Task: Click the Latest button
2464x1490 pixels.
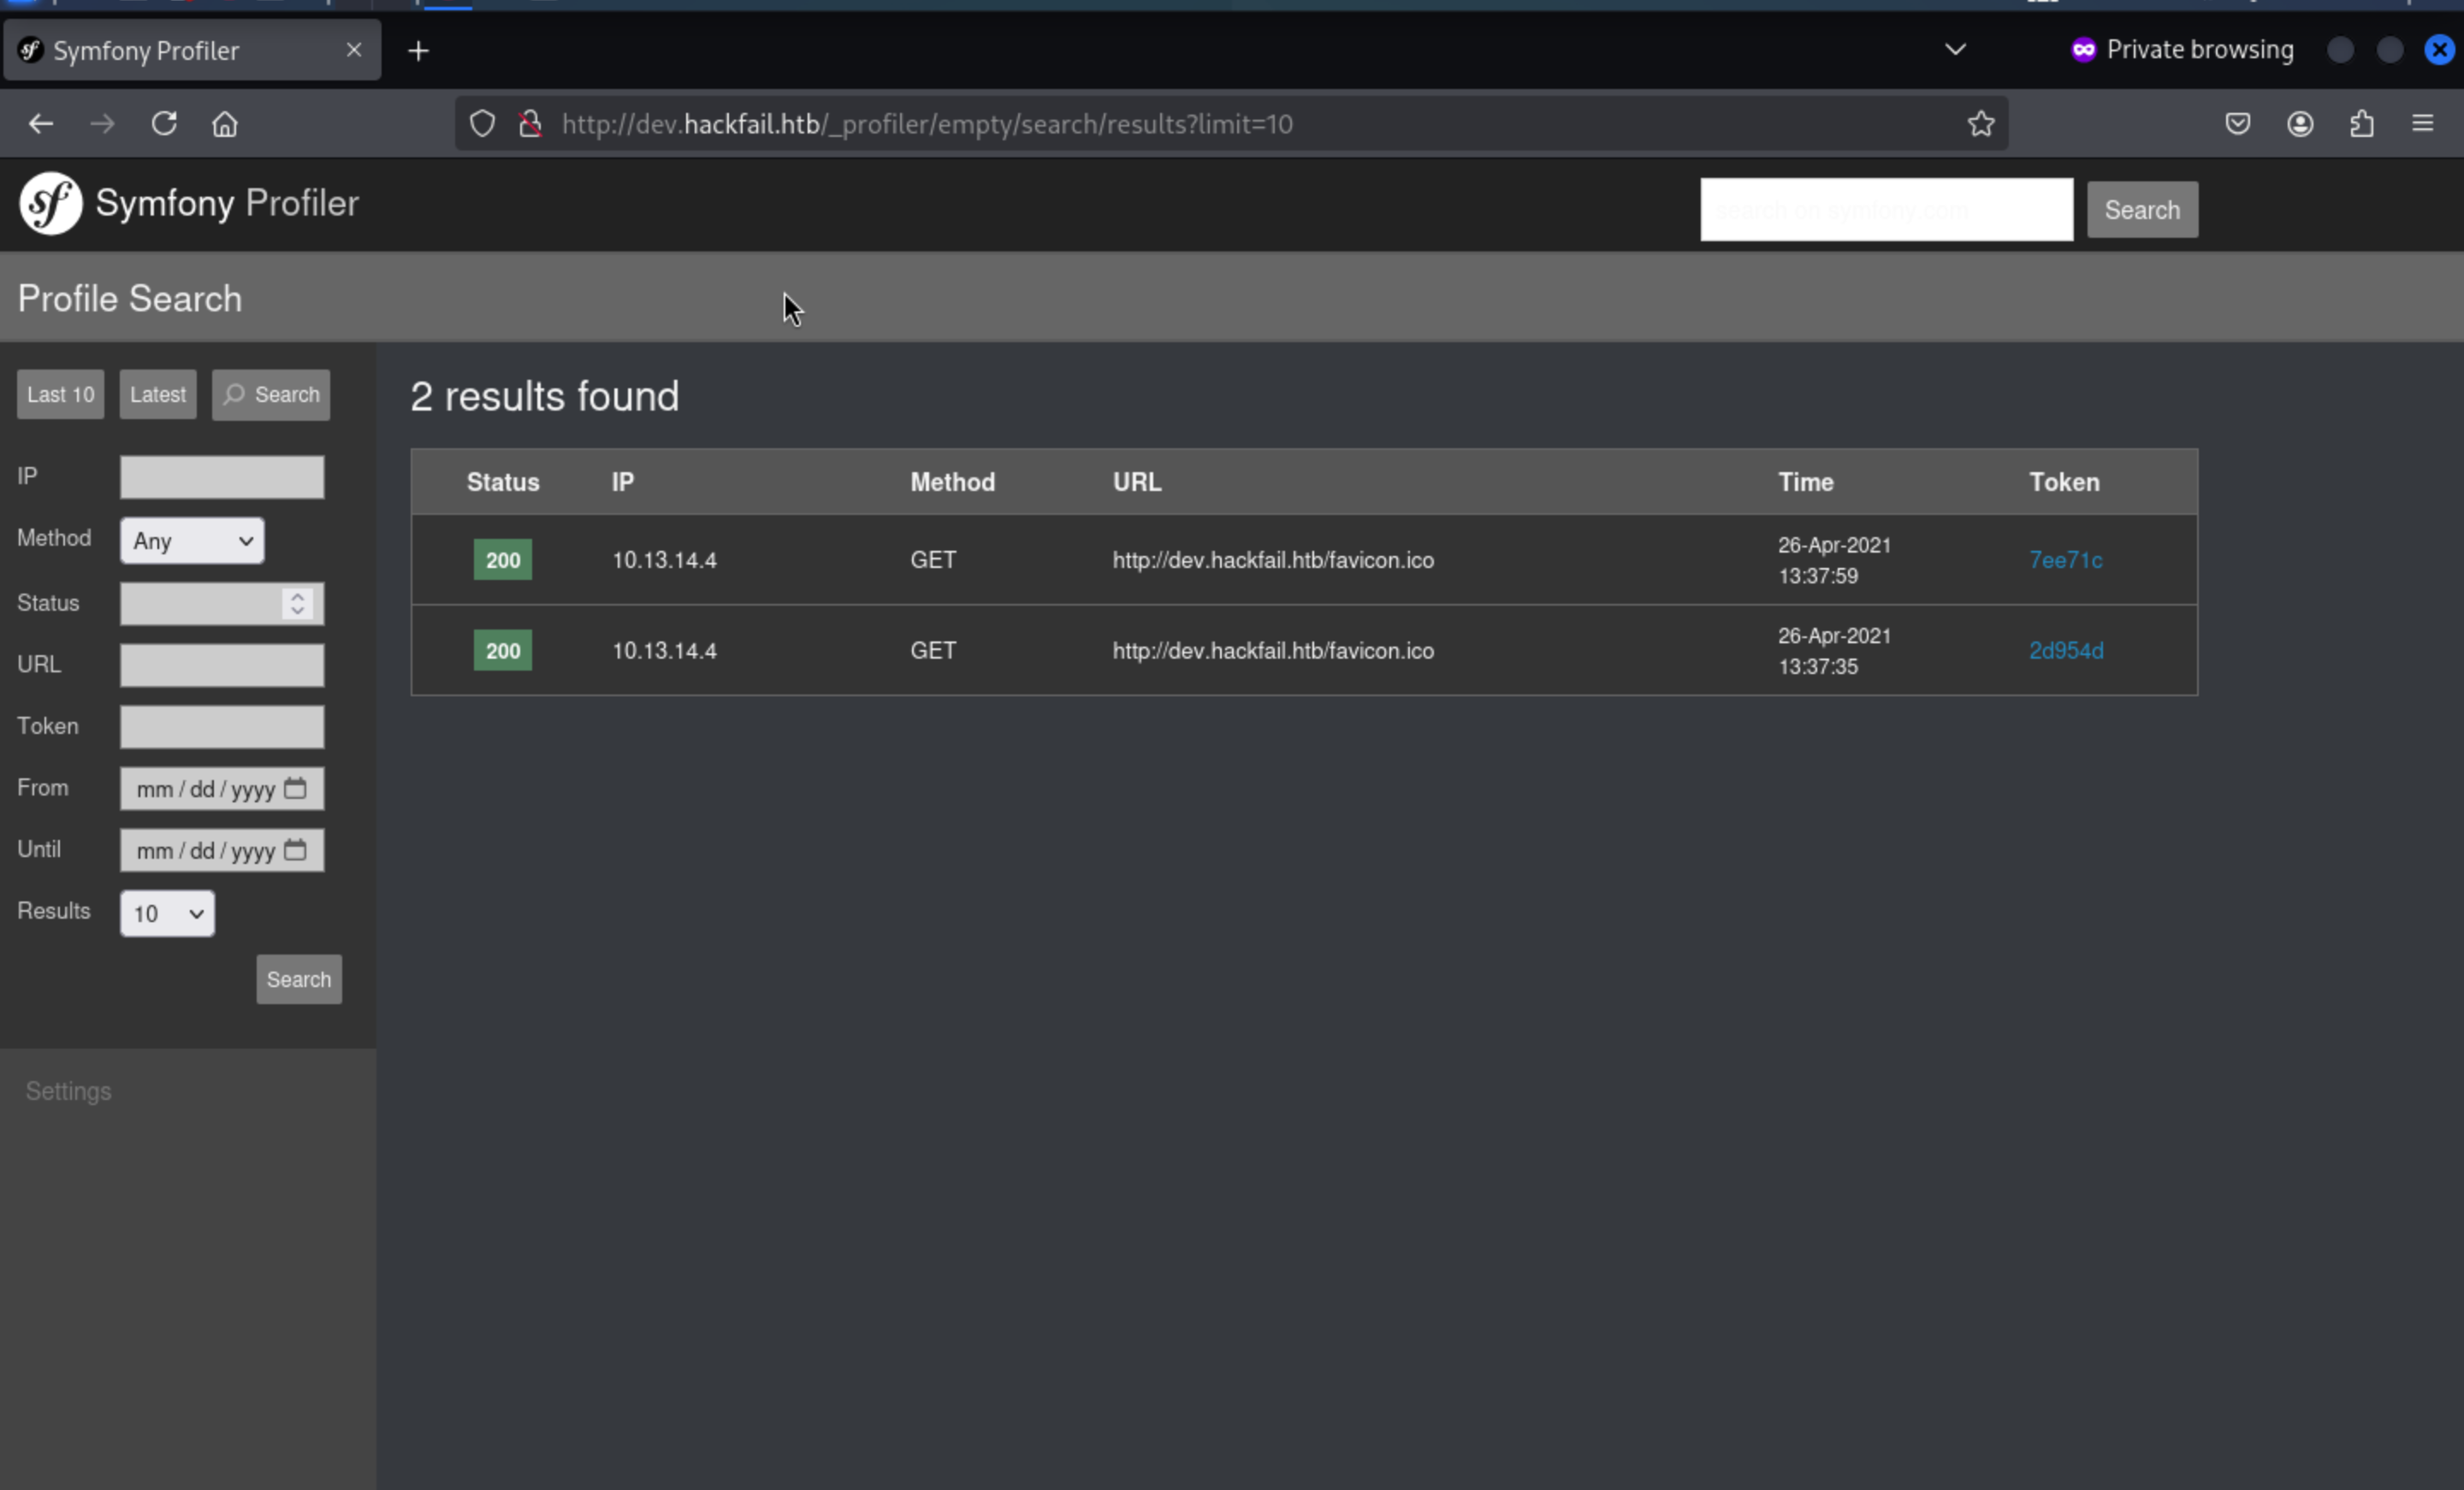Action: coord(158,394)
